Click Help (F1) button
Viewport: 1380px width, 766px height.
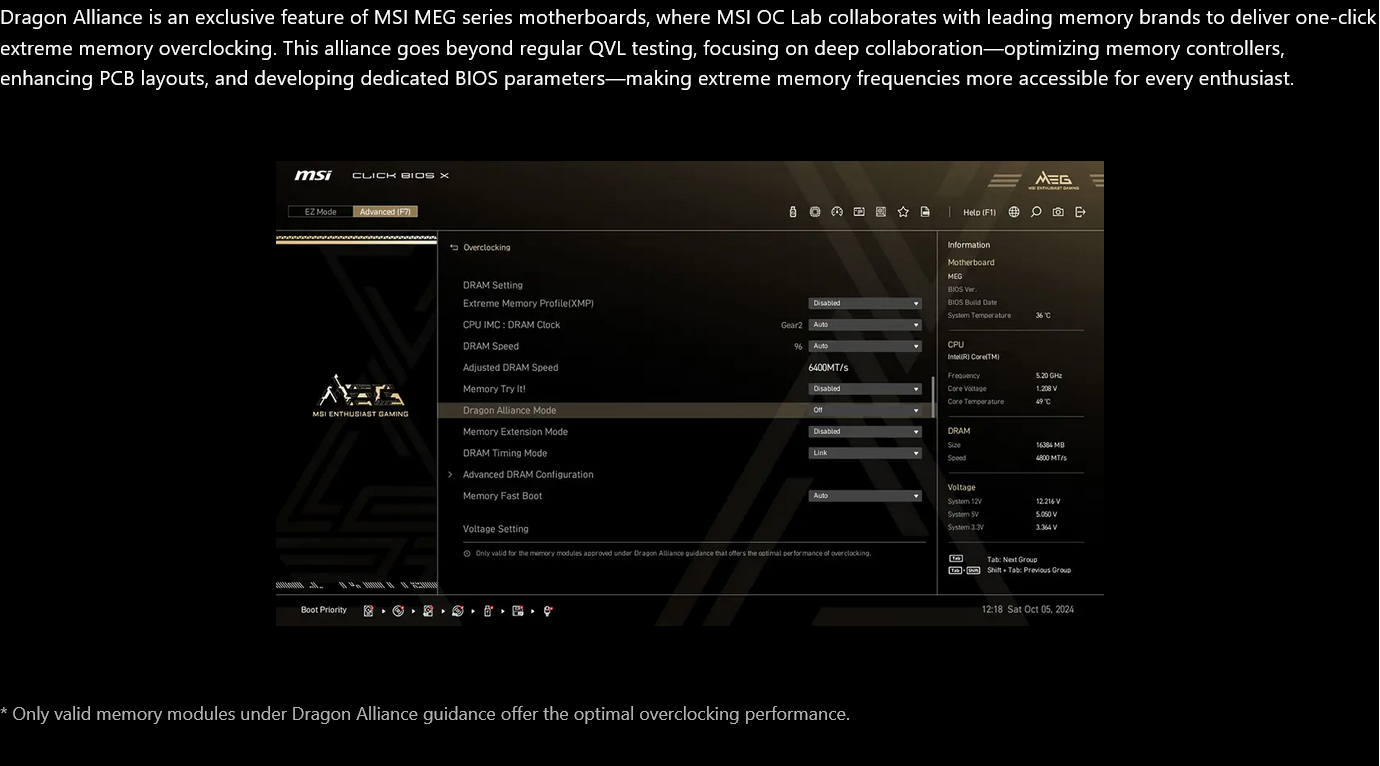[979, 212]
